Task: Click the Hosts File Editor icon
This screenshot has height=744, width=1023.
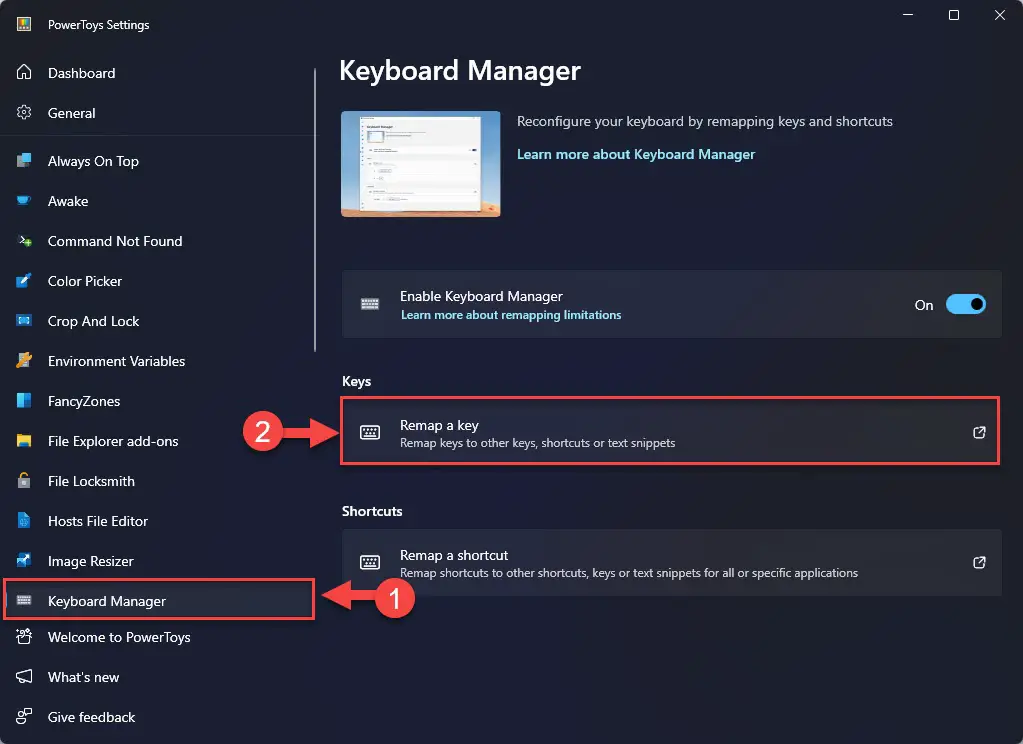Action: [24, 521]
